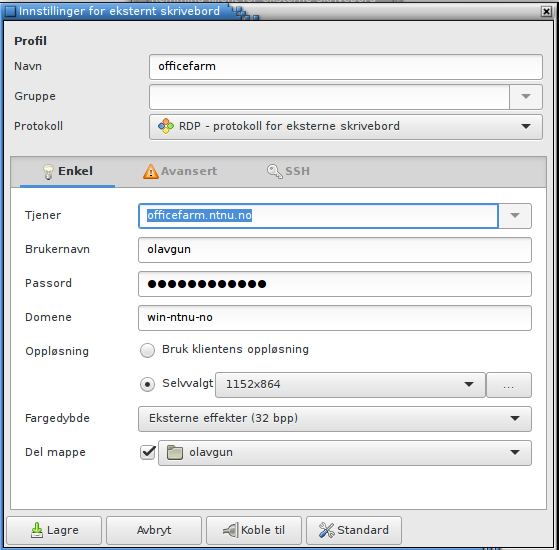The image size is (559, 550).
Task: Click the Avbryt button
Action: (154, 530)
